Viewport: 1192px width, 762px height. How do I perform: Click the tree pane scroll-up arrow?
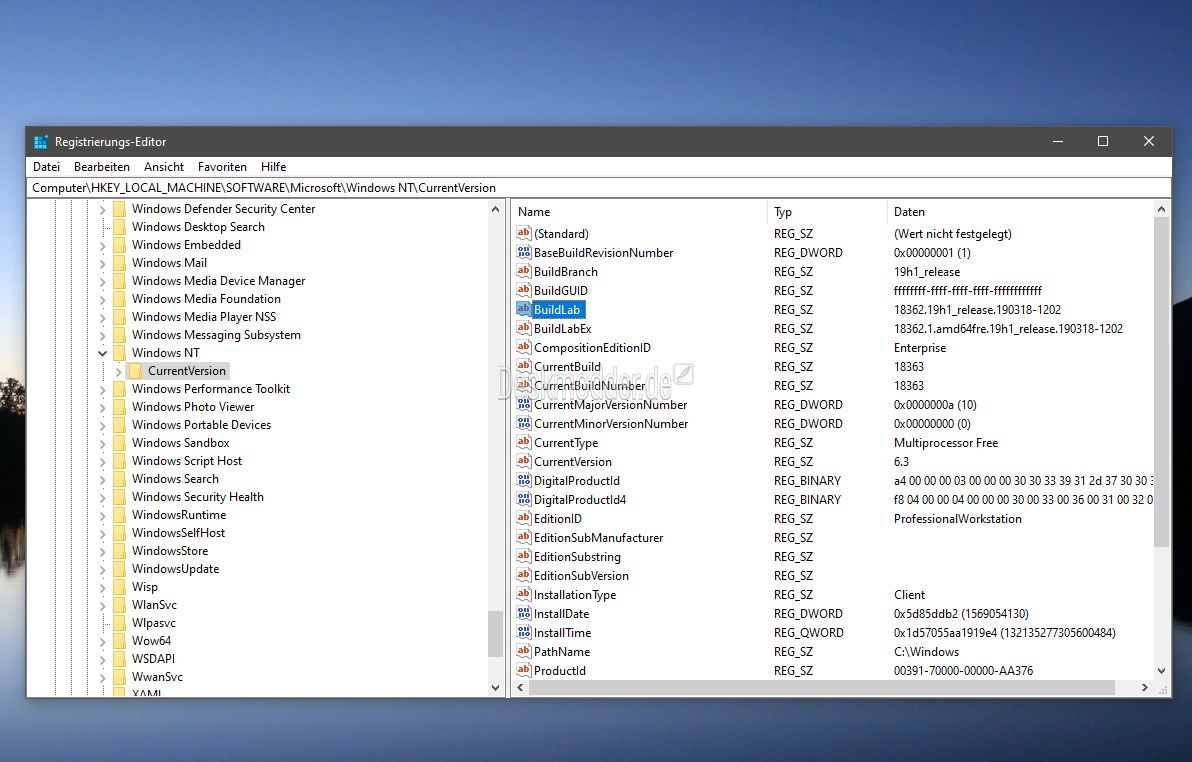coord(495,209)
